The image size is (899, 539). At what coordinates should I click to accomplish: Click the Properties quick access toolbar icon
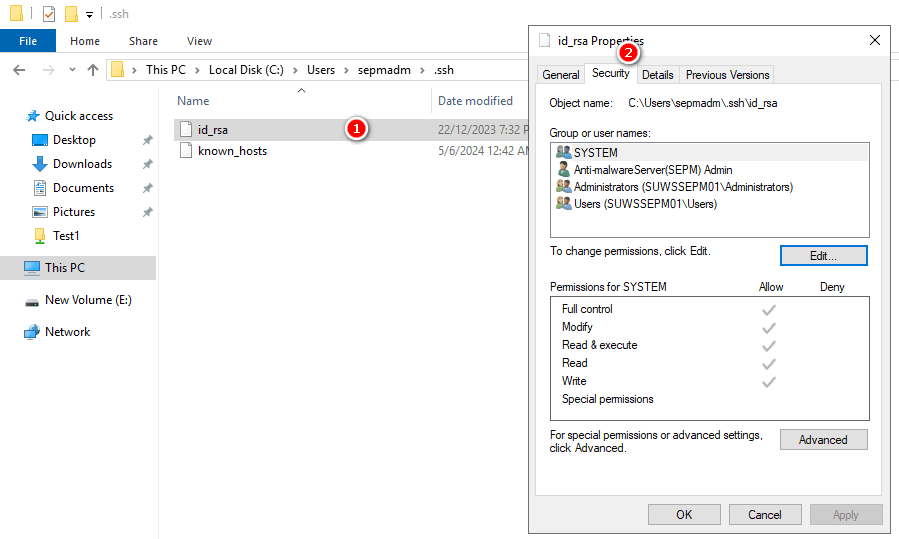[48, 14]
